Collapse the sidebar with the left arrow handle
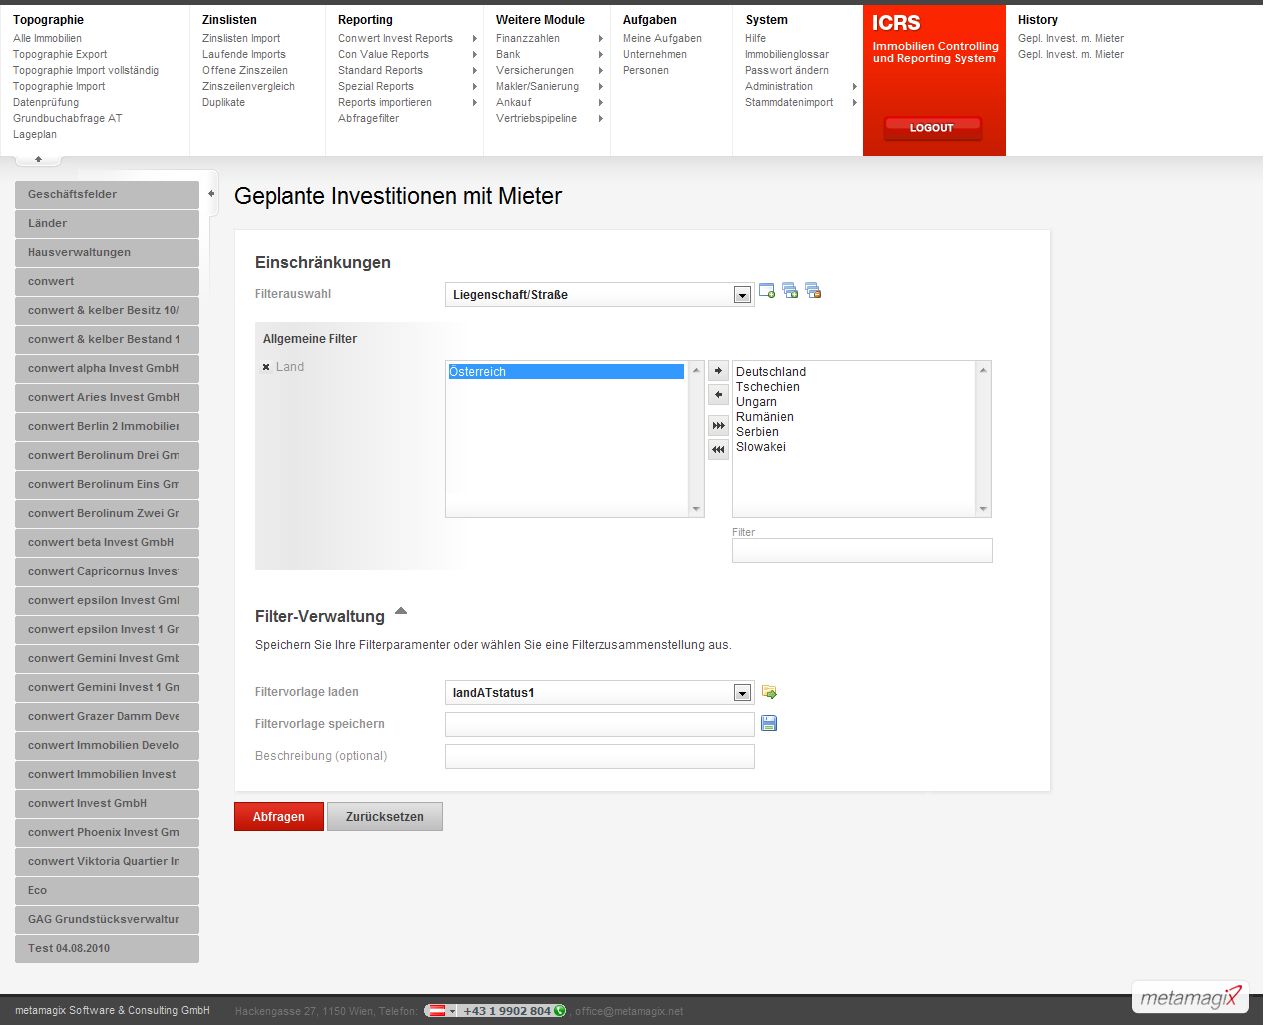 210,194
